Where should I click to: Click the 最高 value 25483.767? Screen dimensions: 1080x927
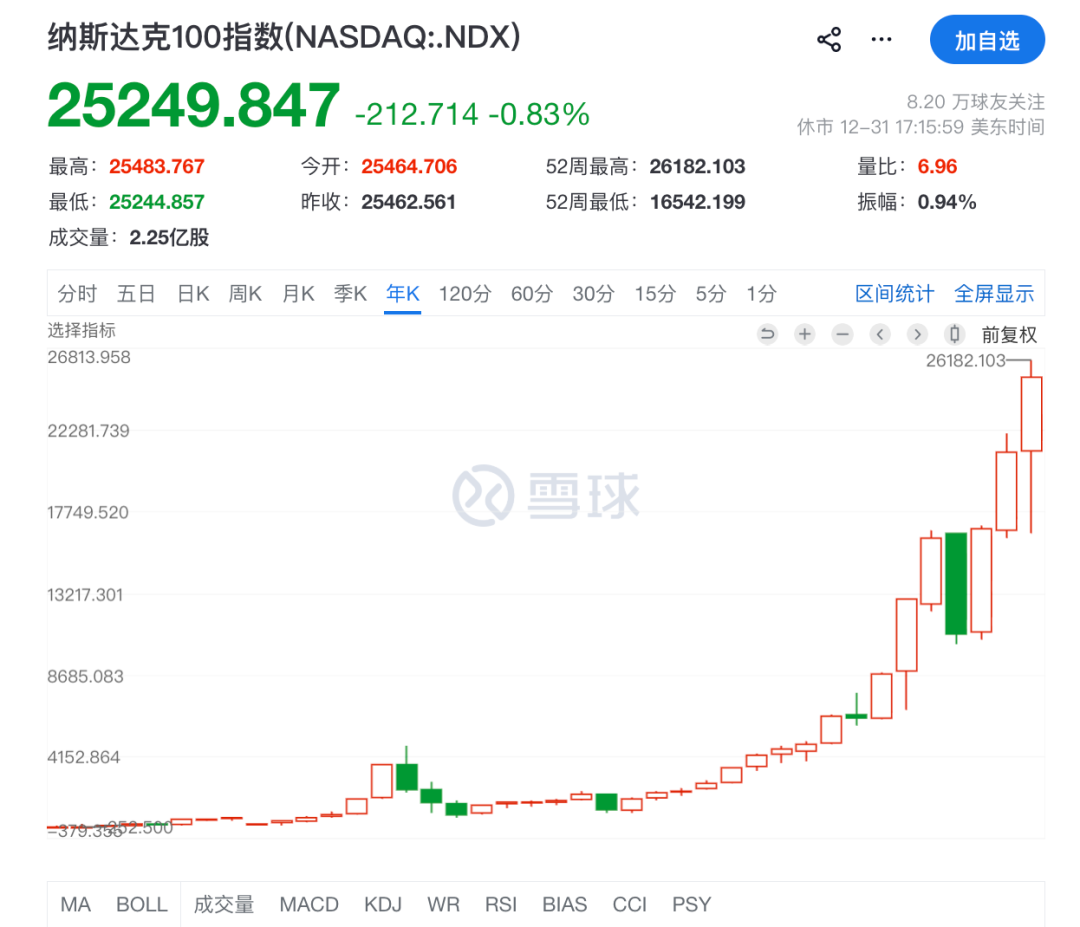[156, 166]
